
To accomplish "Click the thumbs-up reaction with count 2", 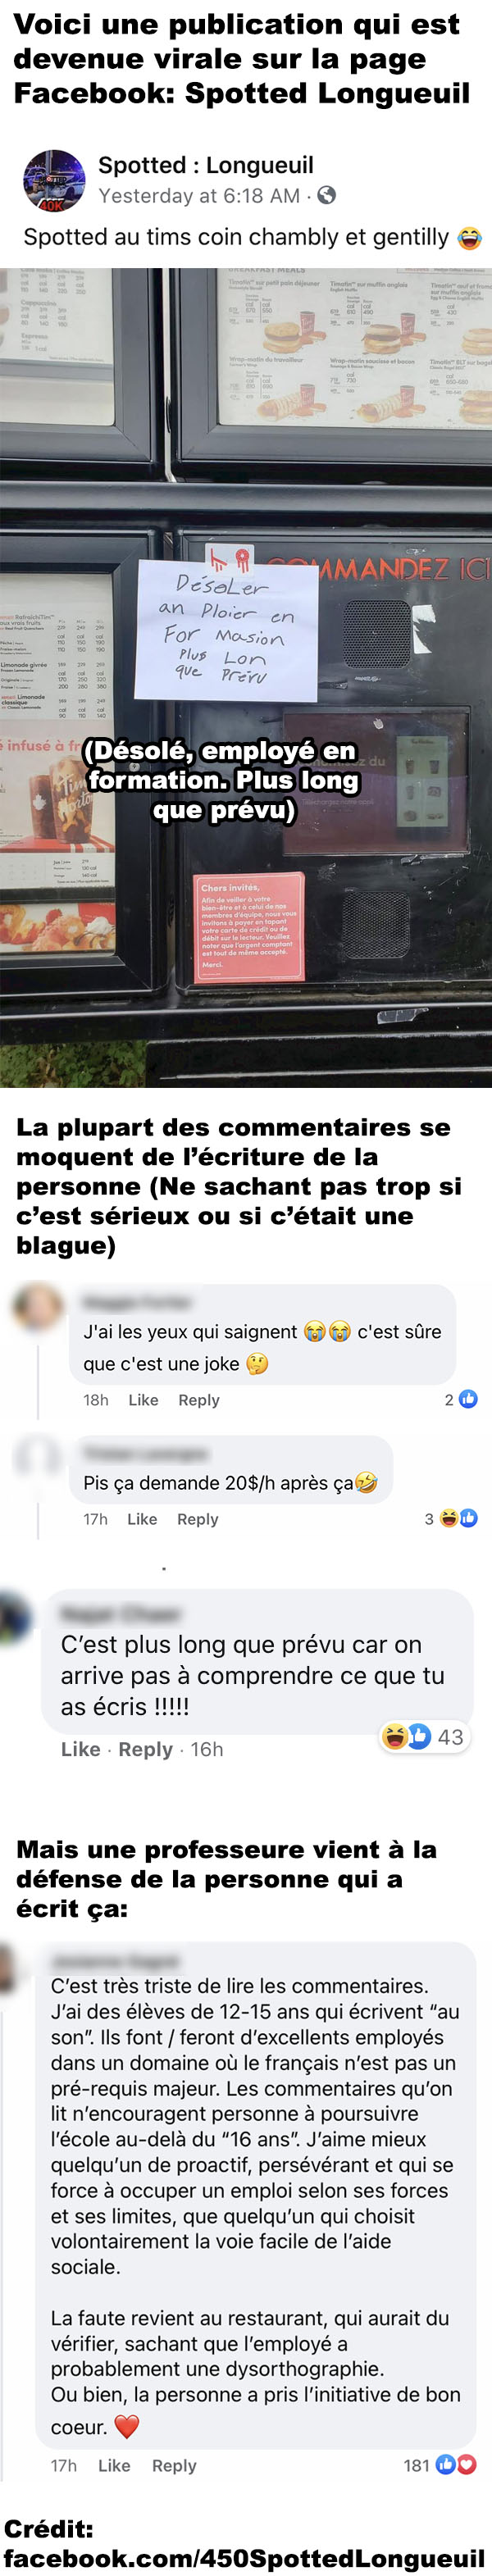I will [461, 1400].
